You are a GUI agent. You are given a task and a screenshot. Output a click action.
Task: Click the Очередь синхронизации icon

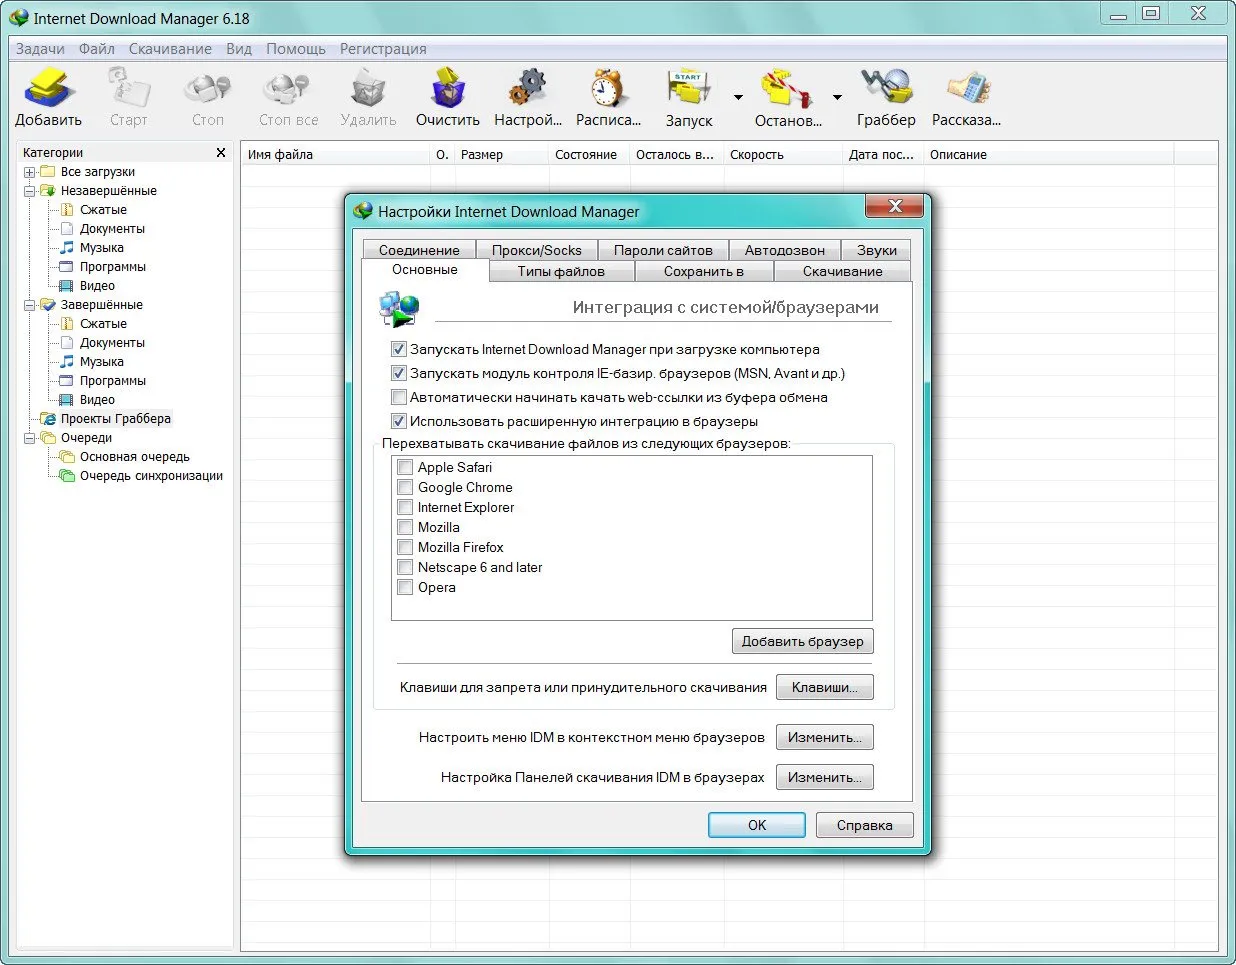[x=67, y=476]
